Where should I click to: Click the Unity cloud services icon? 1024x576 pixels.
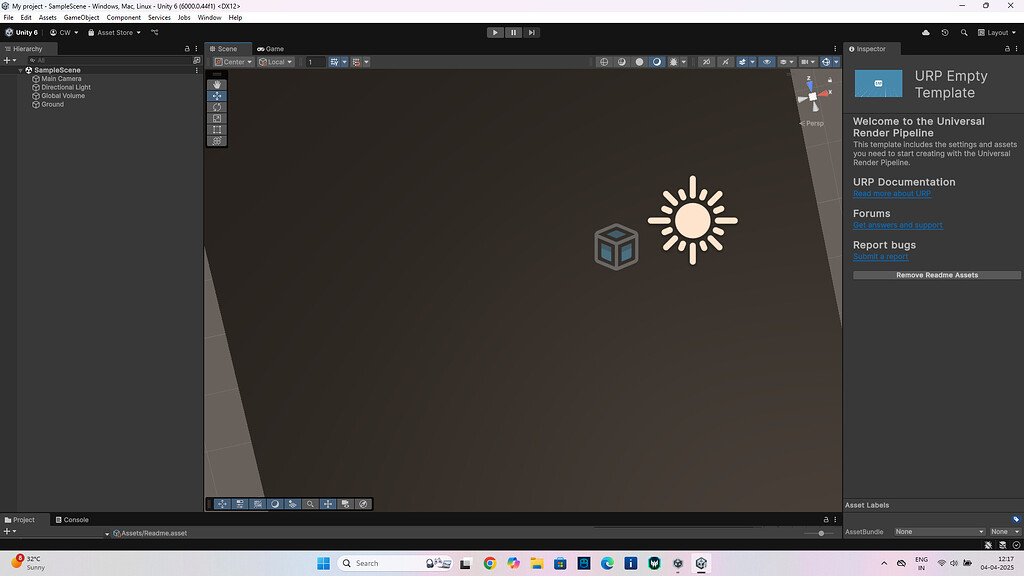coord(925,32)
